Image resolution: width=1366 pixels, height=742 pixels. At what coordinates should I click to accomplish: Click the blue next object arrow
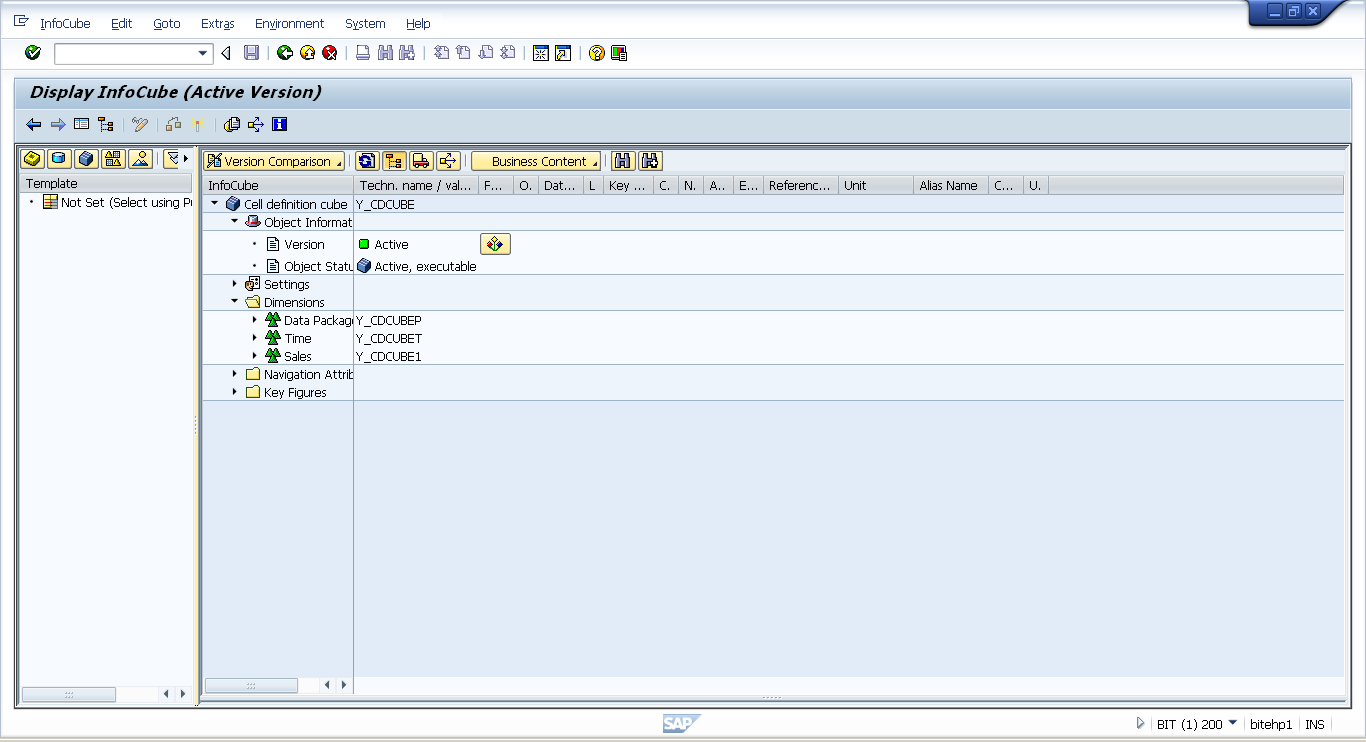coord(58,124)
